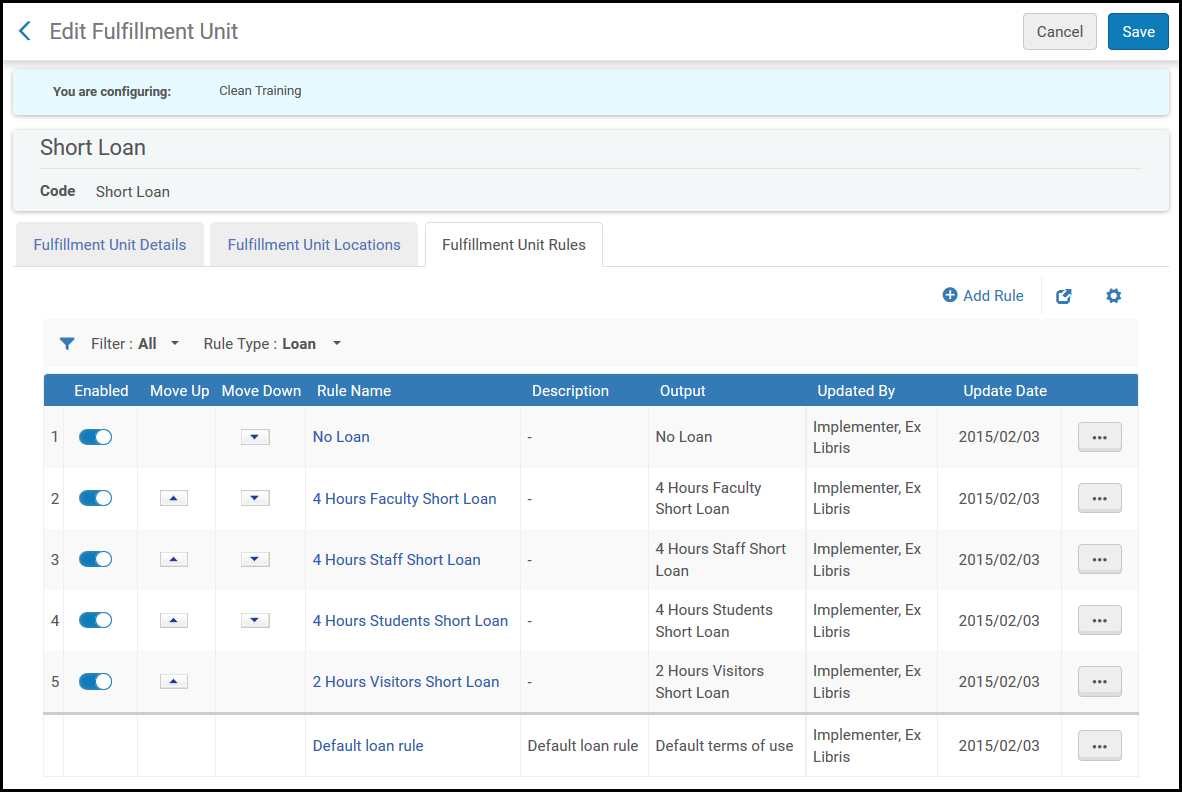Click the filter funnel icon
This screenshot has width=1182, height=792.
[67, 344]
